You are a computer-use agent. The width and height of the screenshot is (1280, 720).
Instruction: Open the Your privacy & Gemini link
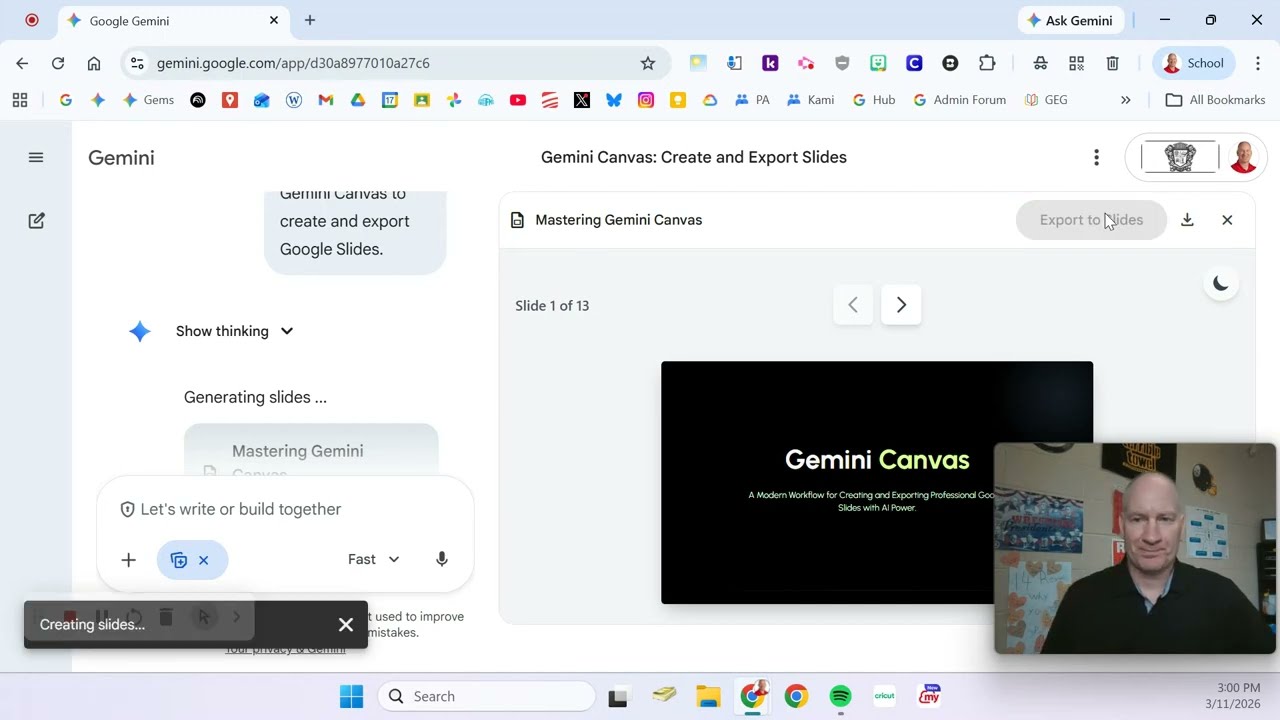click(x=285, y=648)
